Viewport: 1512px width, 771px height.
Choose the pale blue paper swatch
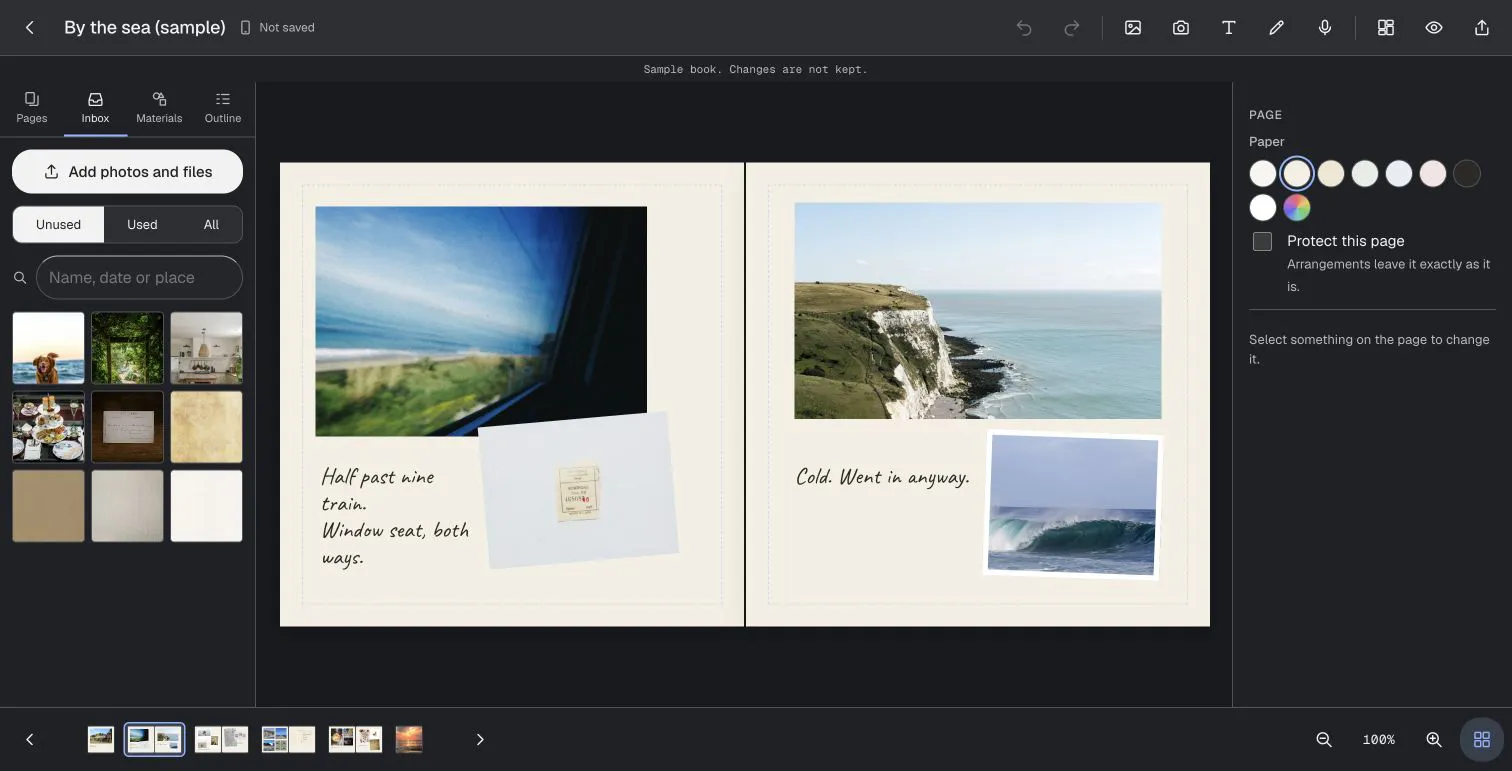(1399, 174)
